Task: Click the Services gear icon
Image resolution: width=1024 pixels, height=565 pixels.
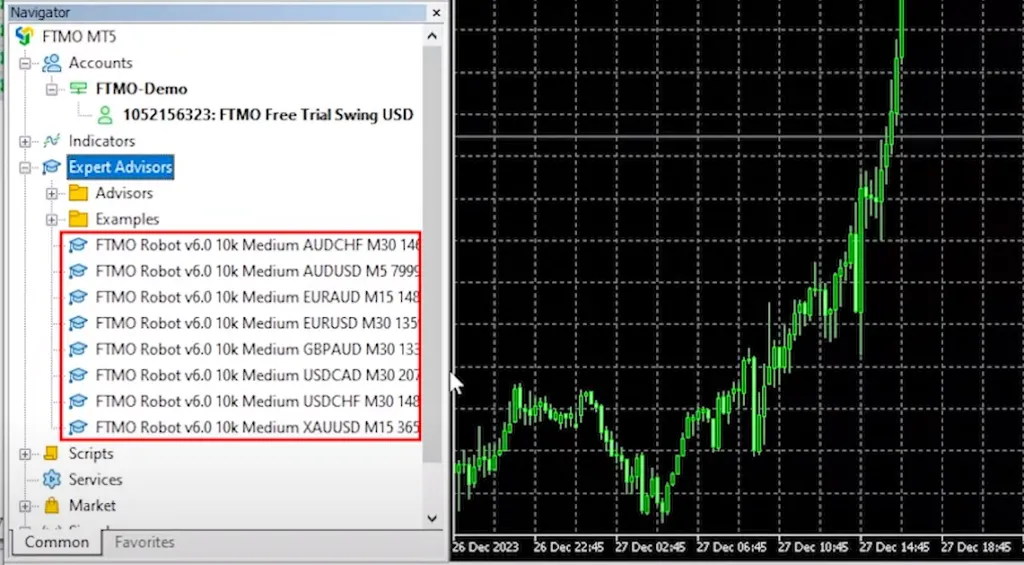Action: (52, 479)
